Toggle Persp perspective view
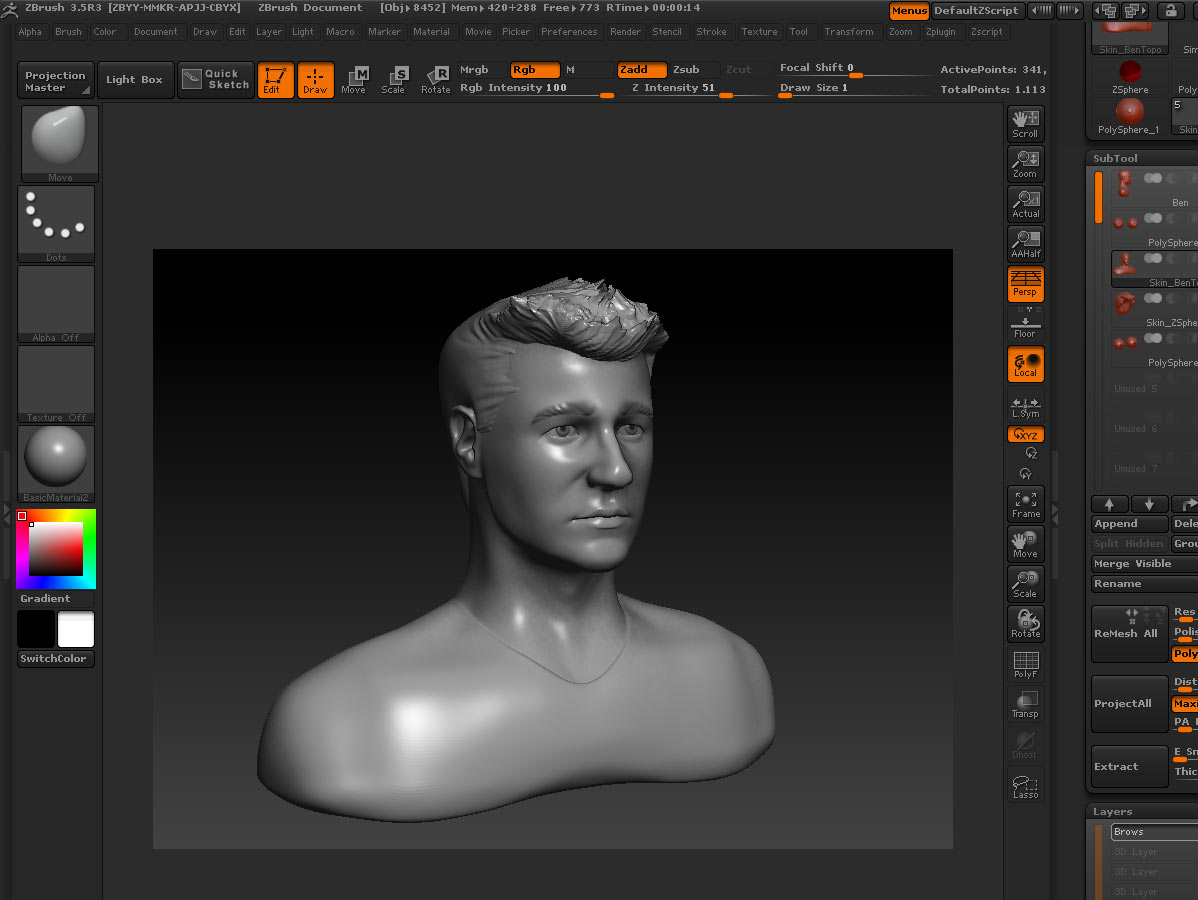 coord(1025,283)
